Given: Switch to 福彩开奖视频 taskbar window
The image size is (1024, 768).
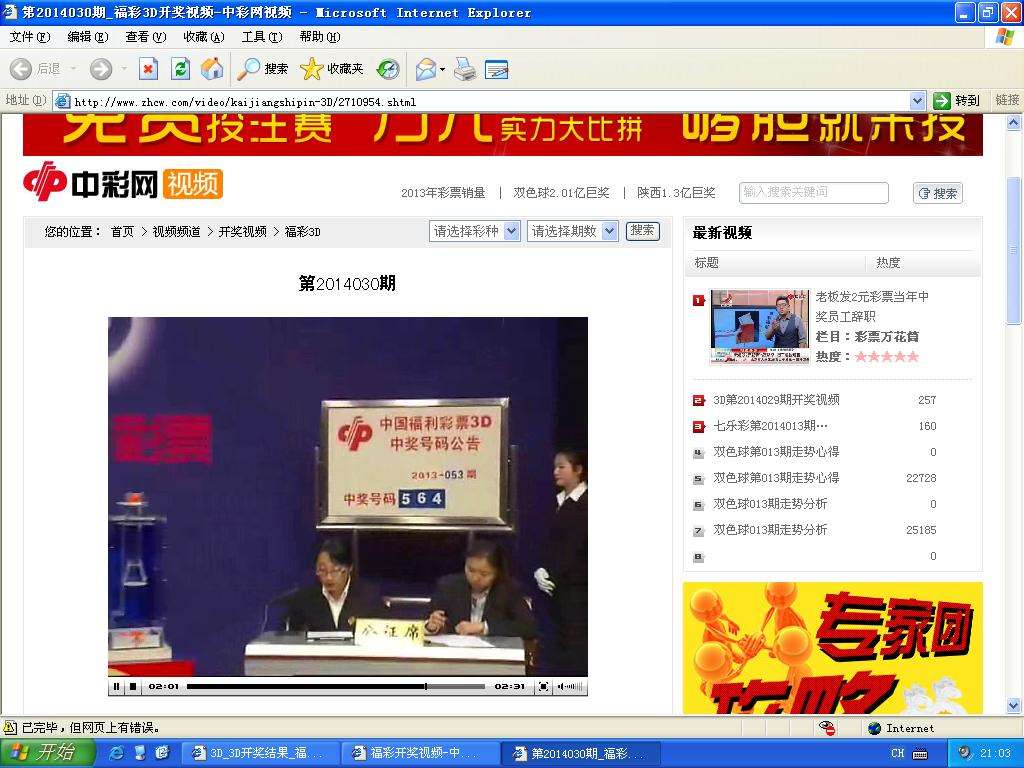Looking at the screenshot, I should 421,754.
